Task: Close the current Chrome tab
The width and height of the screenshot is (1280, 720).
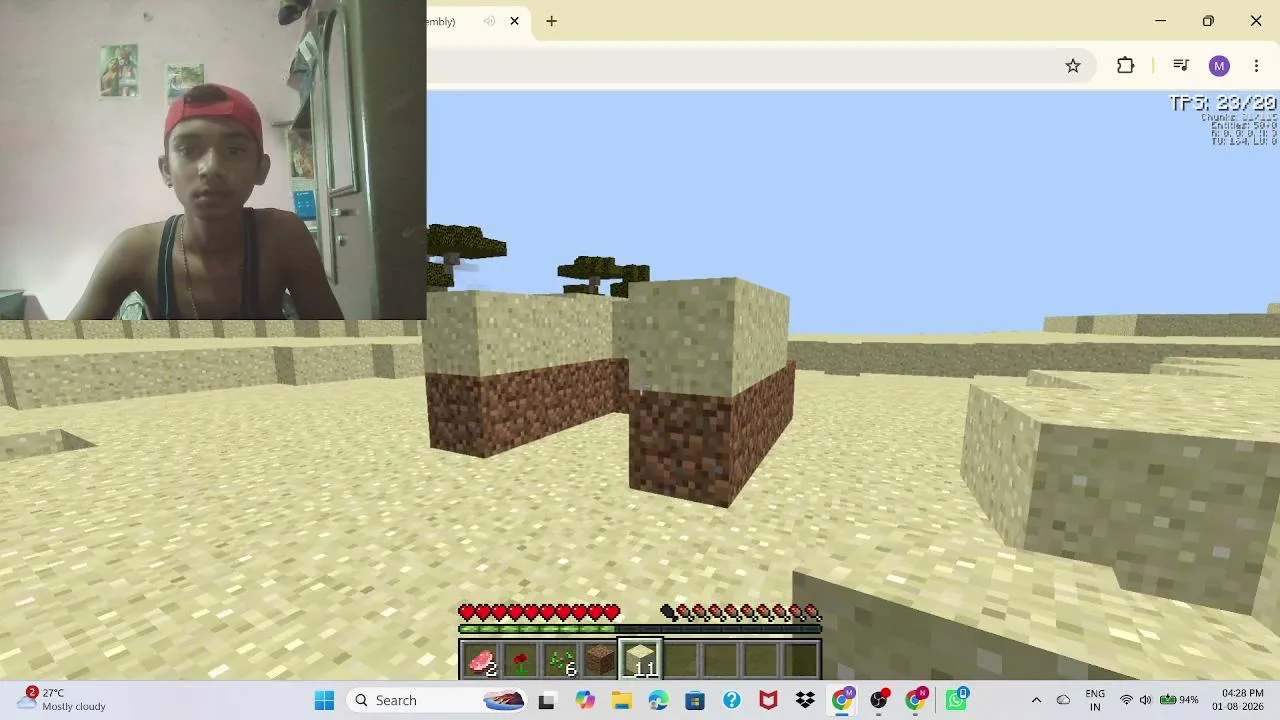Action: point(515,21)
